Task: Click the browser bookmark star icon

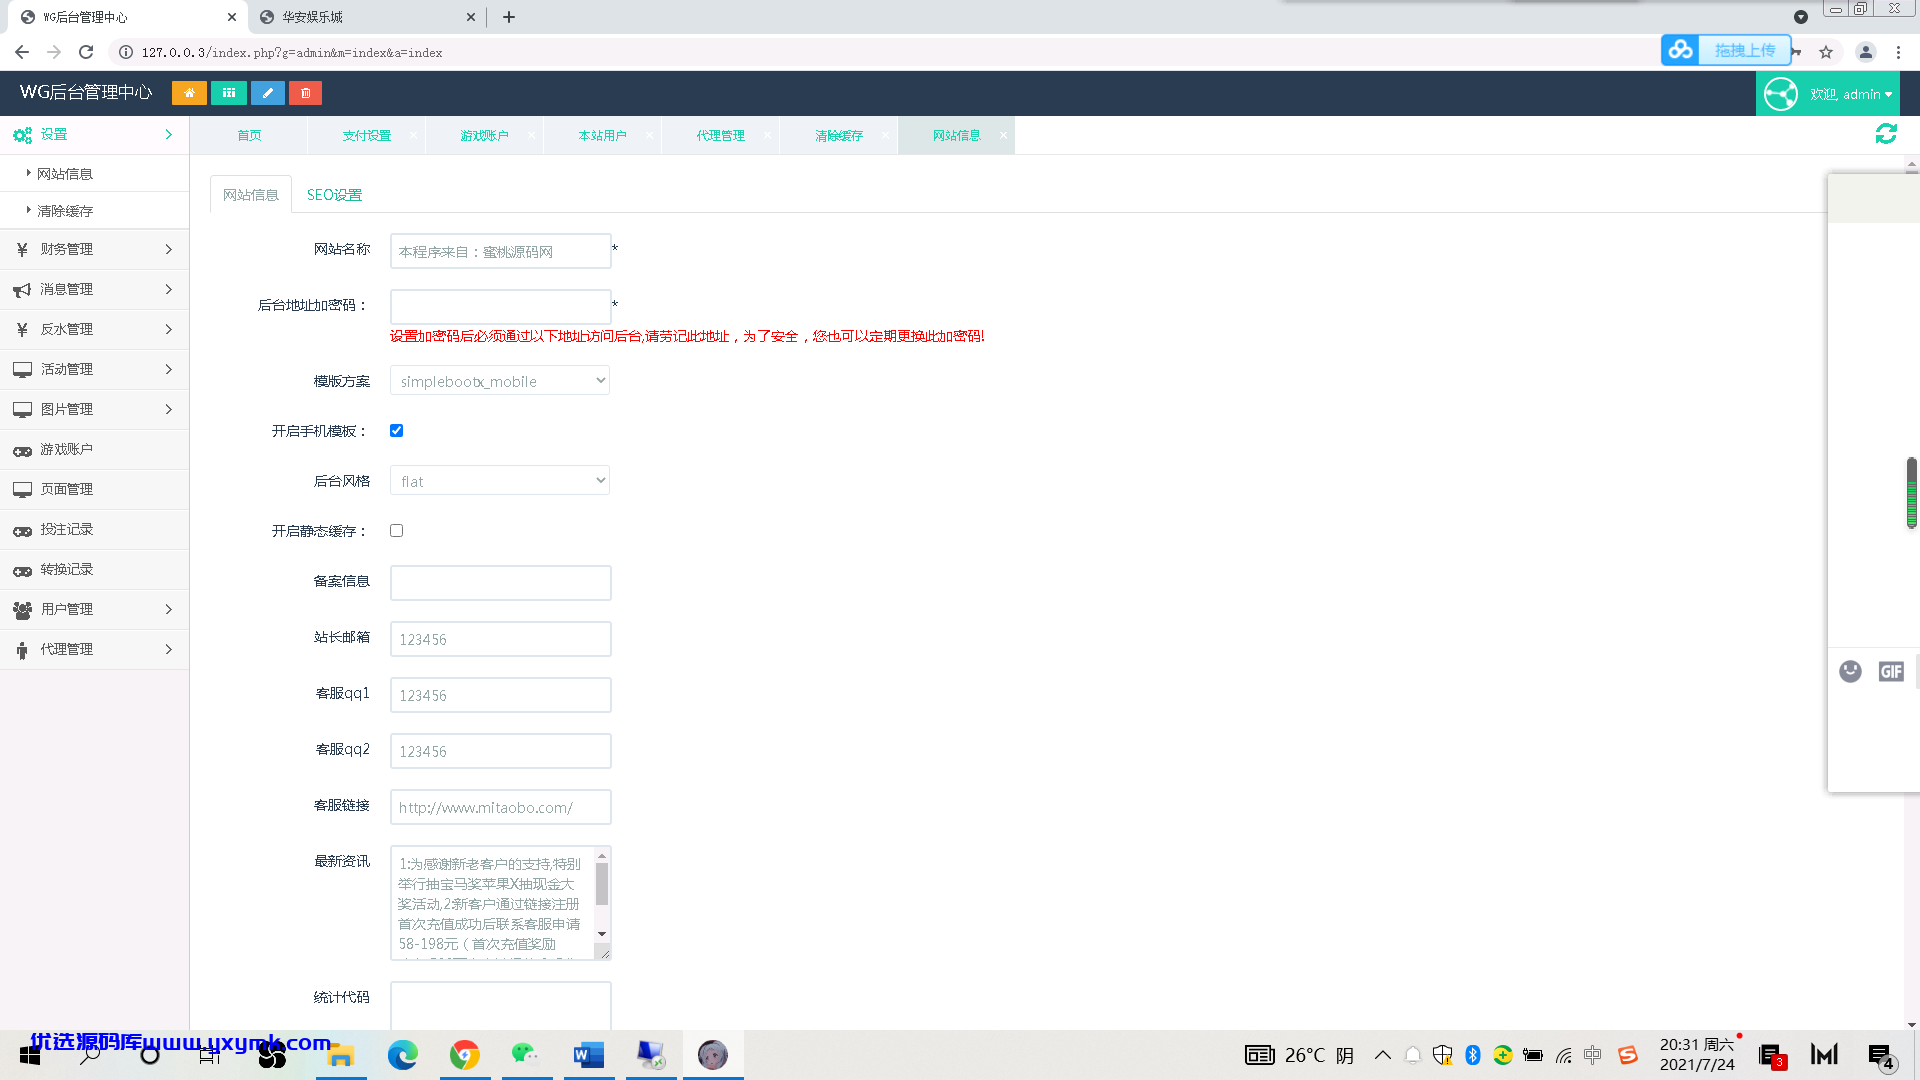Action: tap(1826, 52)
